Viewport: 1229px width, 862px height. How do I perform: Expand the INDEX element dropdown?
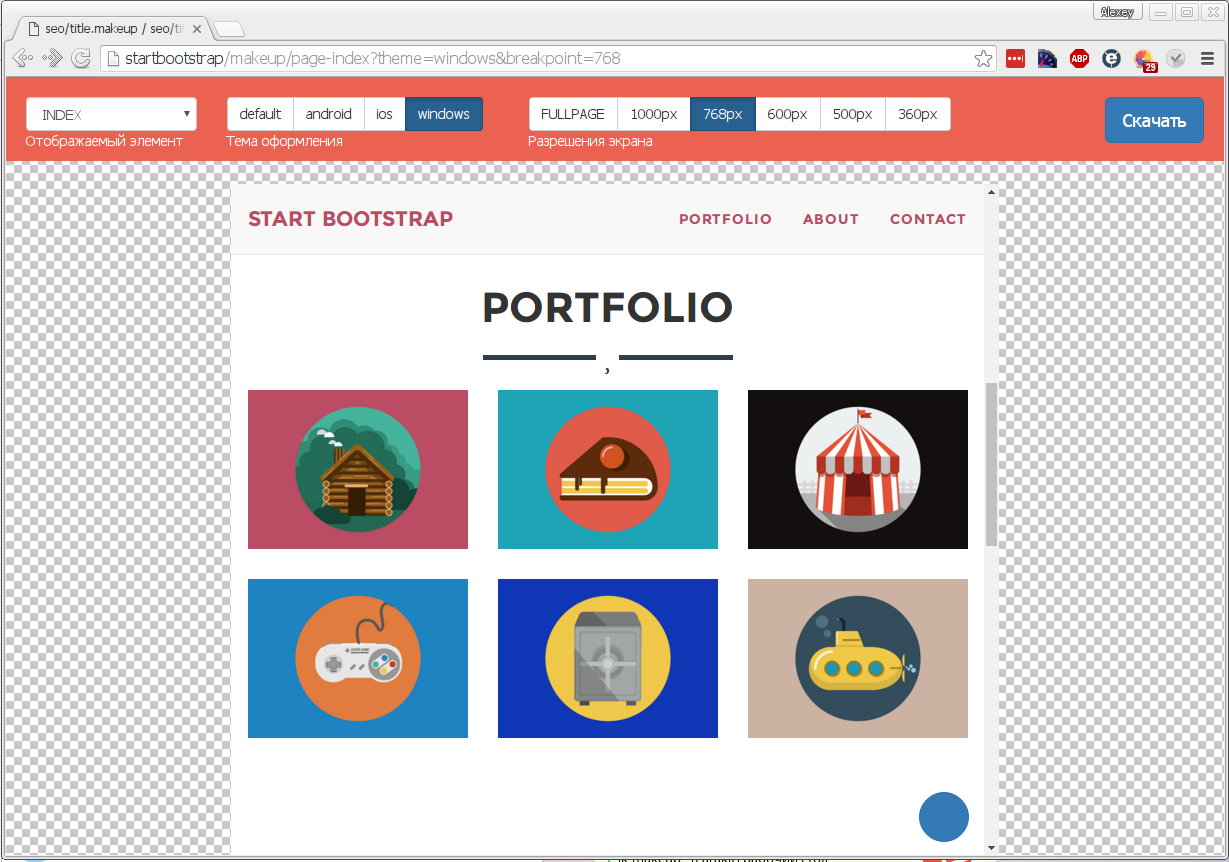(111, 114)
